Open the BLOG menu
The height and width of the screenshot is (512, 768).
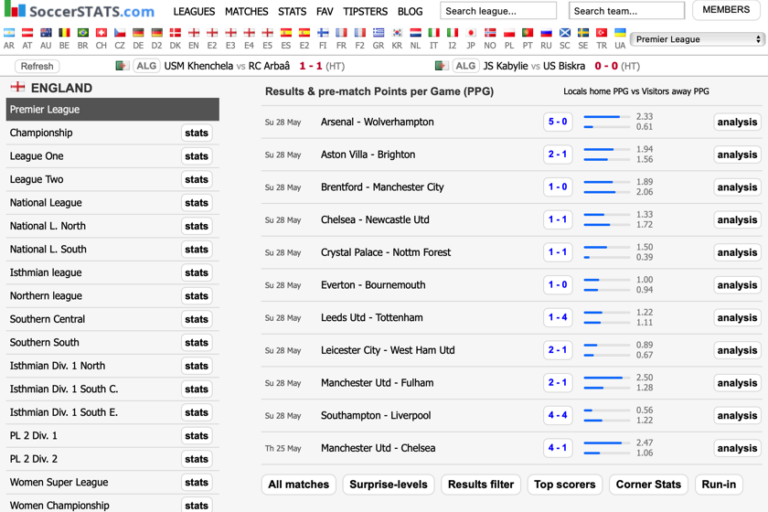410,11
